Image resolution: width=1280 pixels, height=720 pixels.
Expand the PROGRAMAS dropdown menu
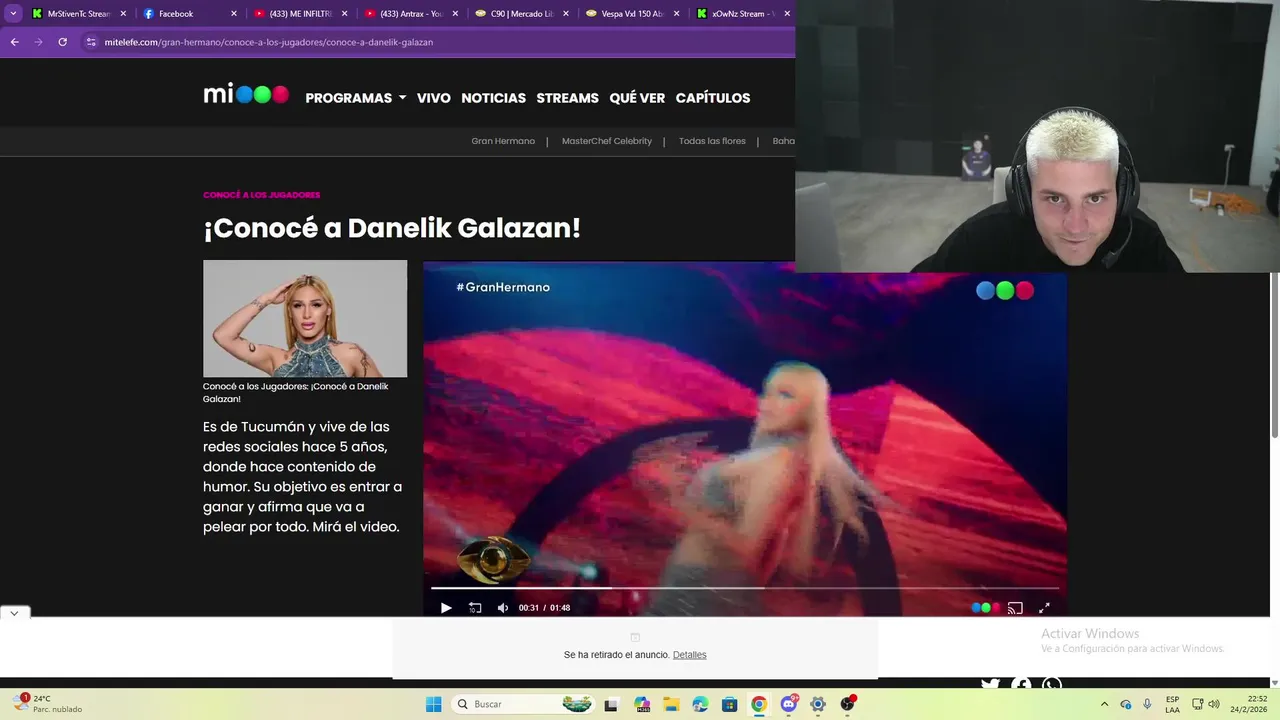click(x=355, y=98)
